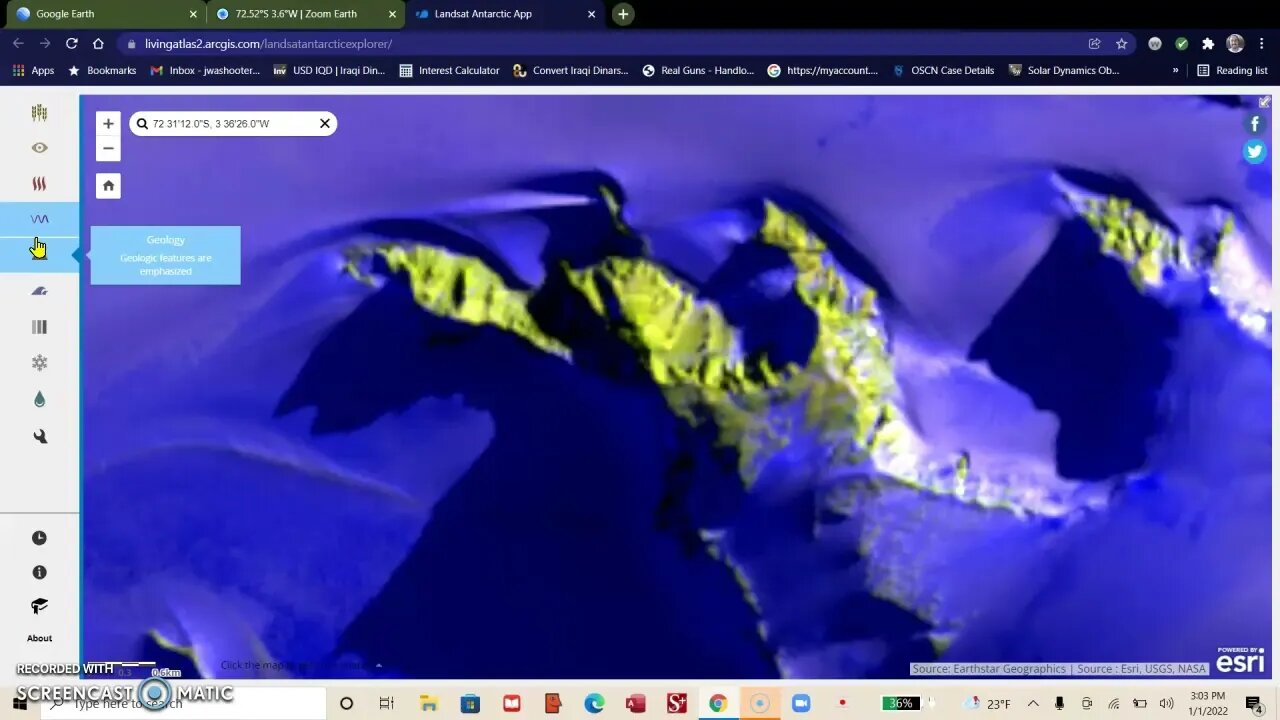The height and width of the screenshot is (720, 1280).
Task: Select the Landsat Antarctic App tab
Action: click(x=505, y=14)
